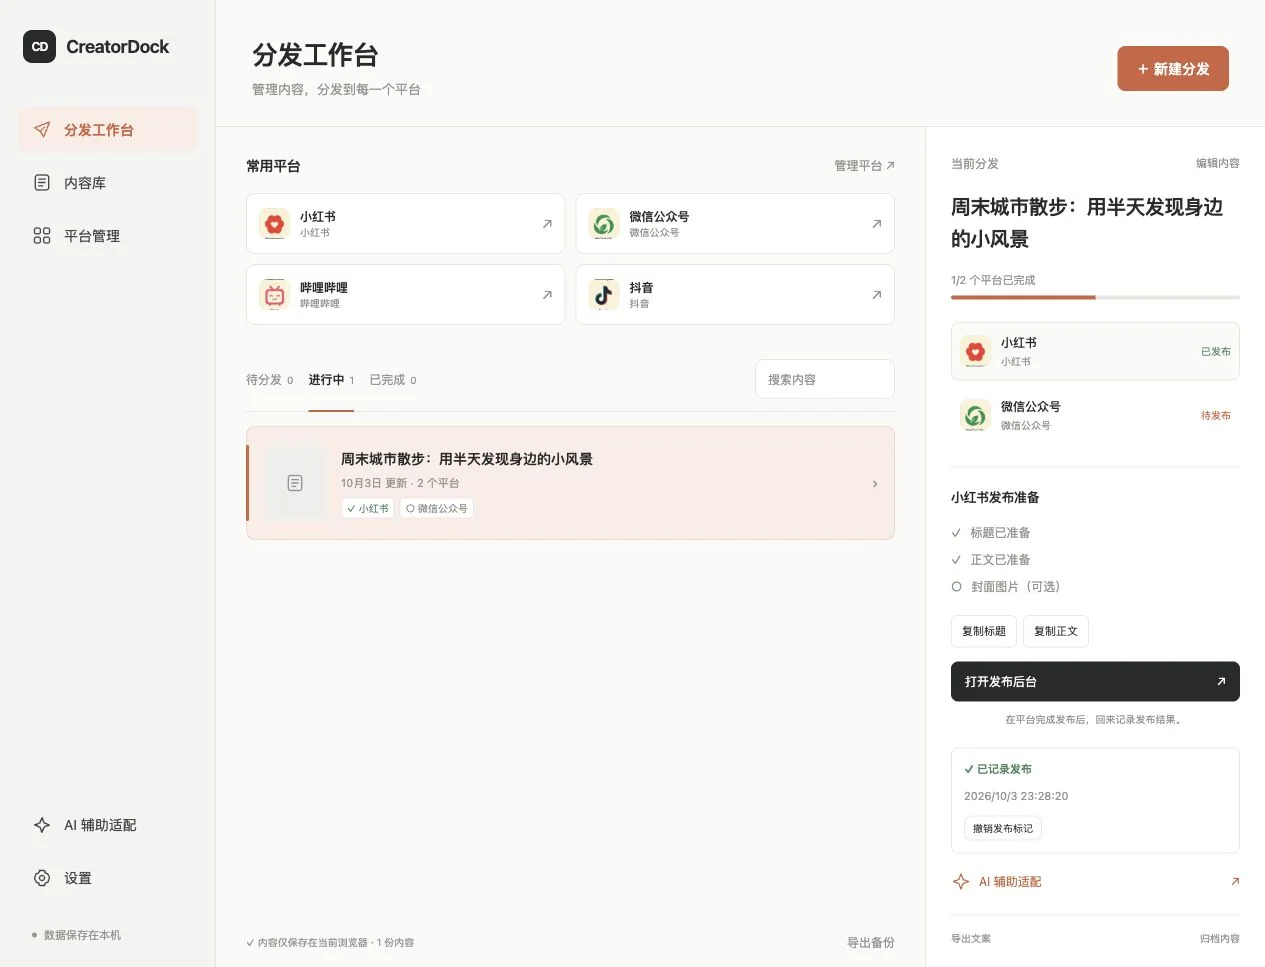Select 微信公众号 待发布 row in right panel
Viewport: 1265px width, 967px height.
(1095, 415)
